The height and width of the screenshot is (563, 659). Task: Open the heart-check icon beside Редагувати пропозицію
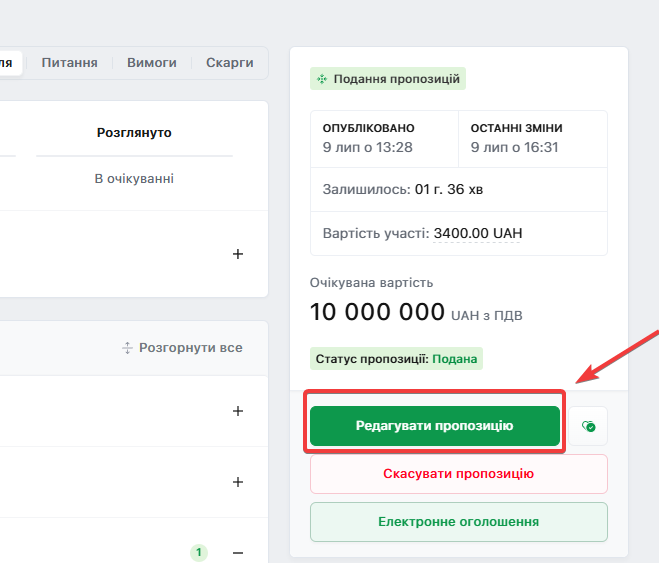(589, 426)
